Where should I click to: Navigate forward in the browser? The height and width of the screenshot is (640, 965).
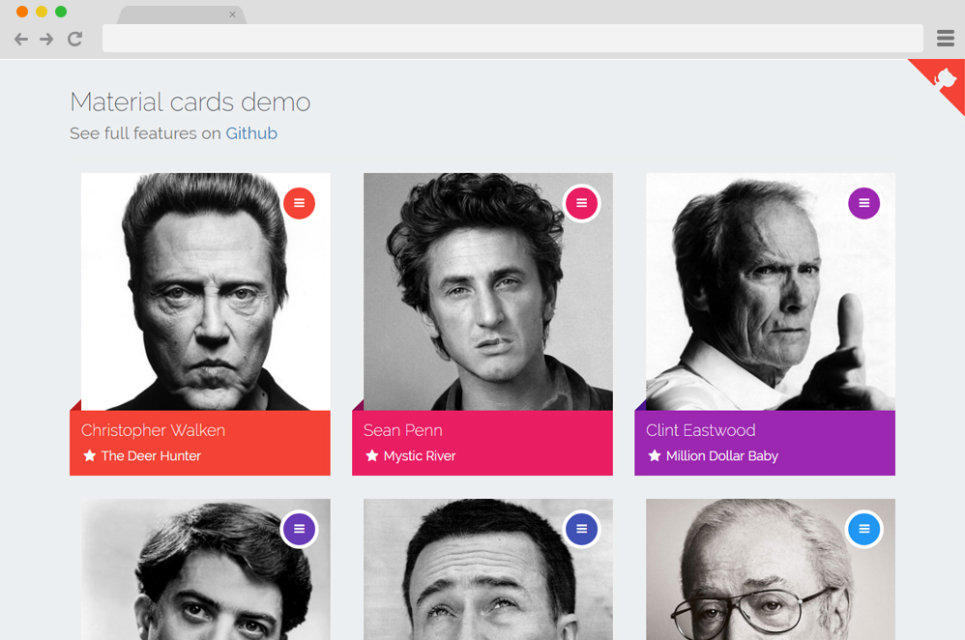point(46,39)
